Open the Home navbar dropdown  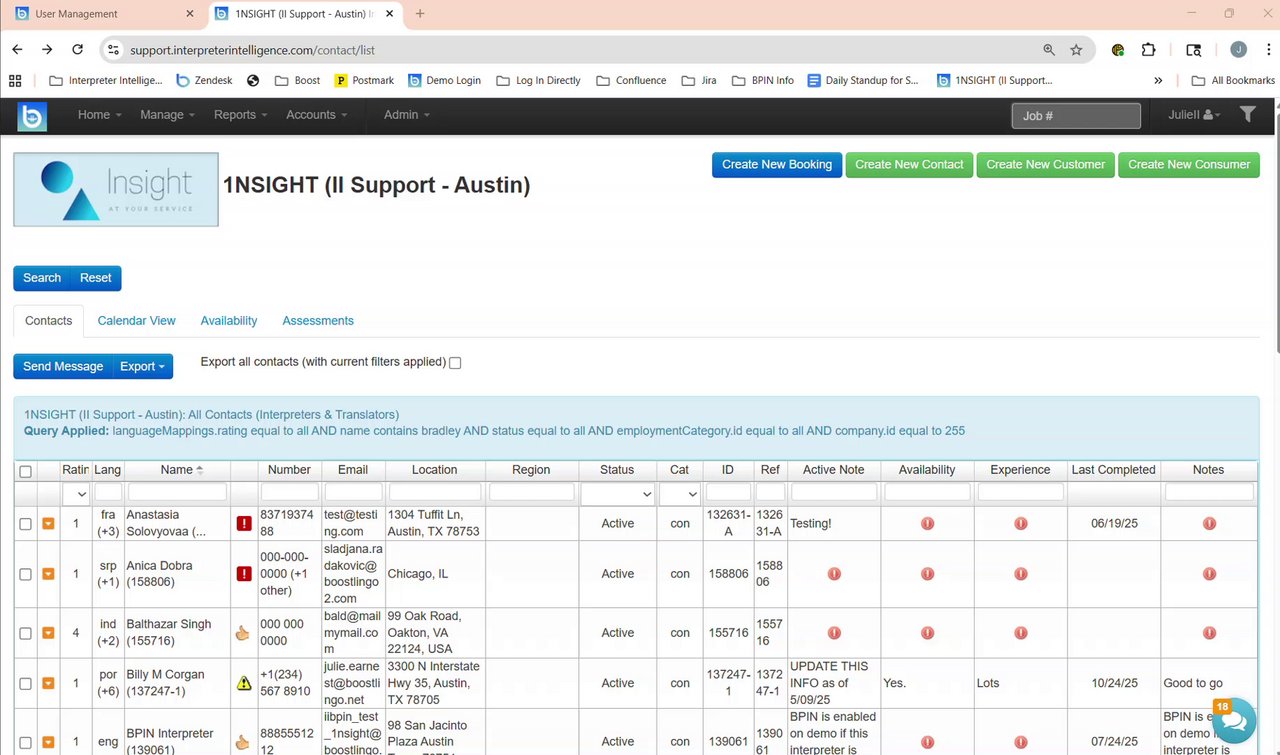point(100,115)
